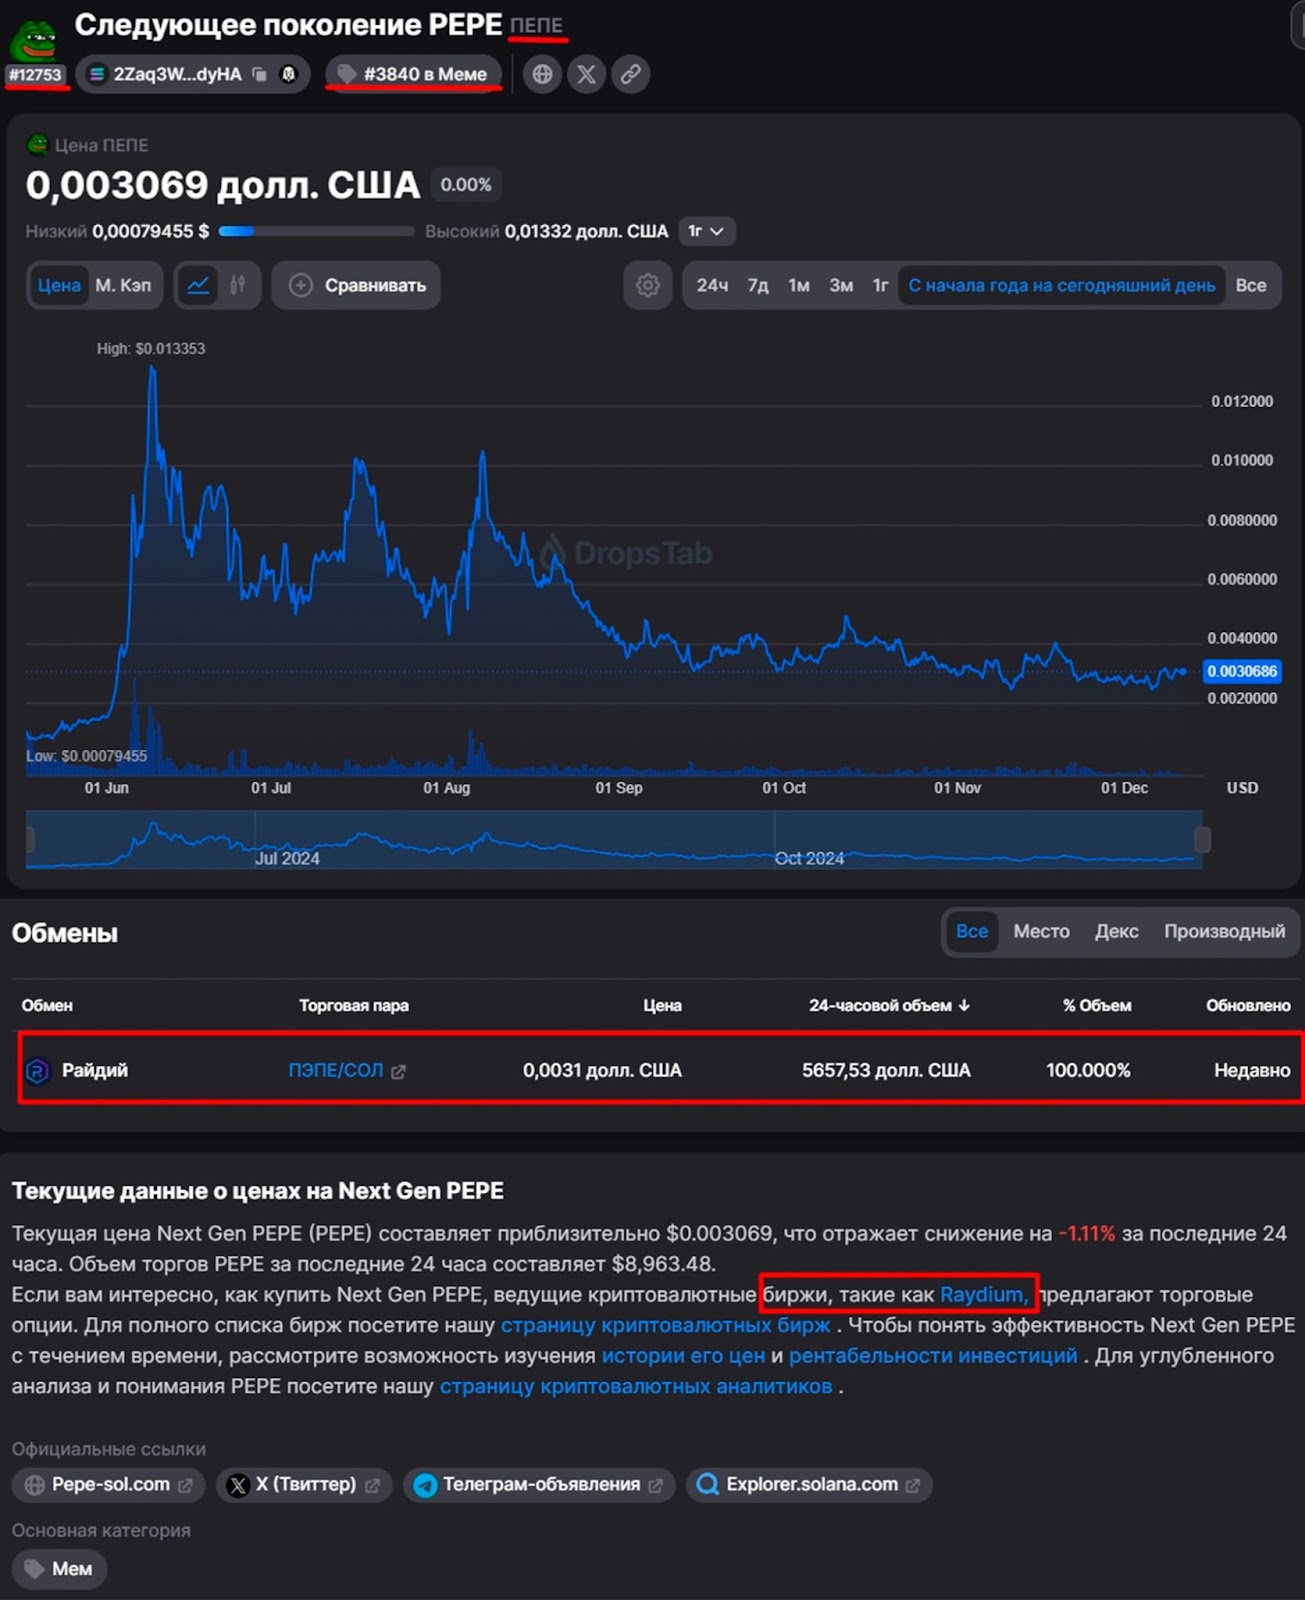Click the #12753 rank badge

36,75
